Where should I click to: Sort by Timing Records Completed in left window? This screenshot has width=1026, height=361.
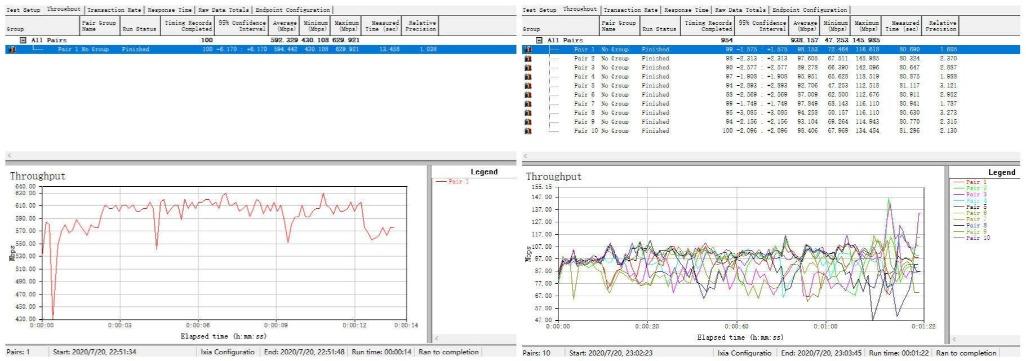[187, 26]
